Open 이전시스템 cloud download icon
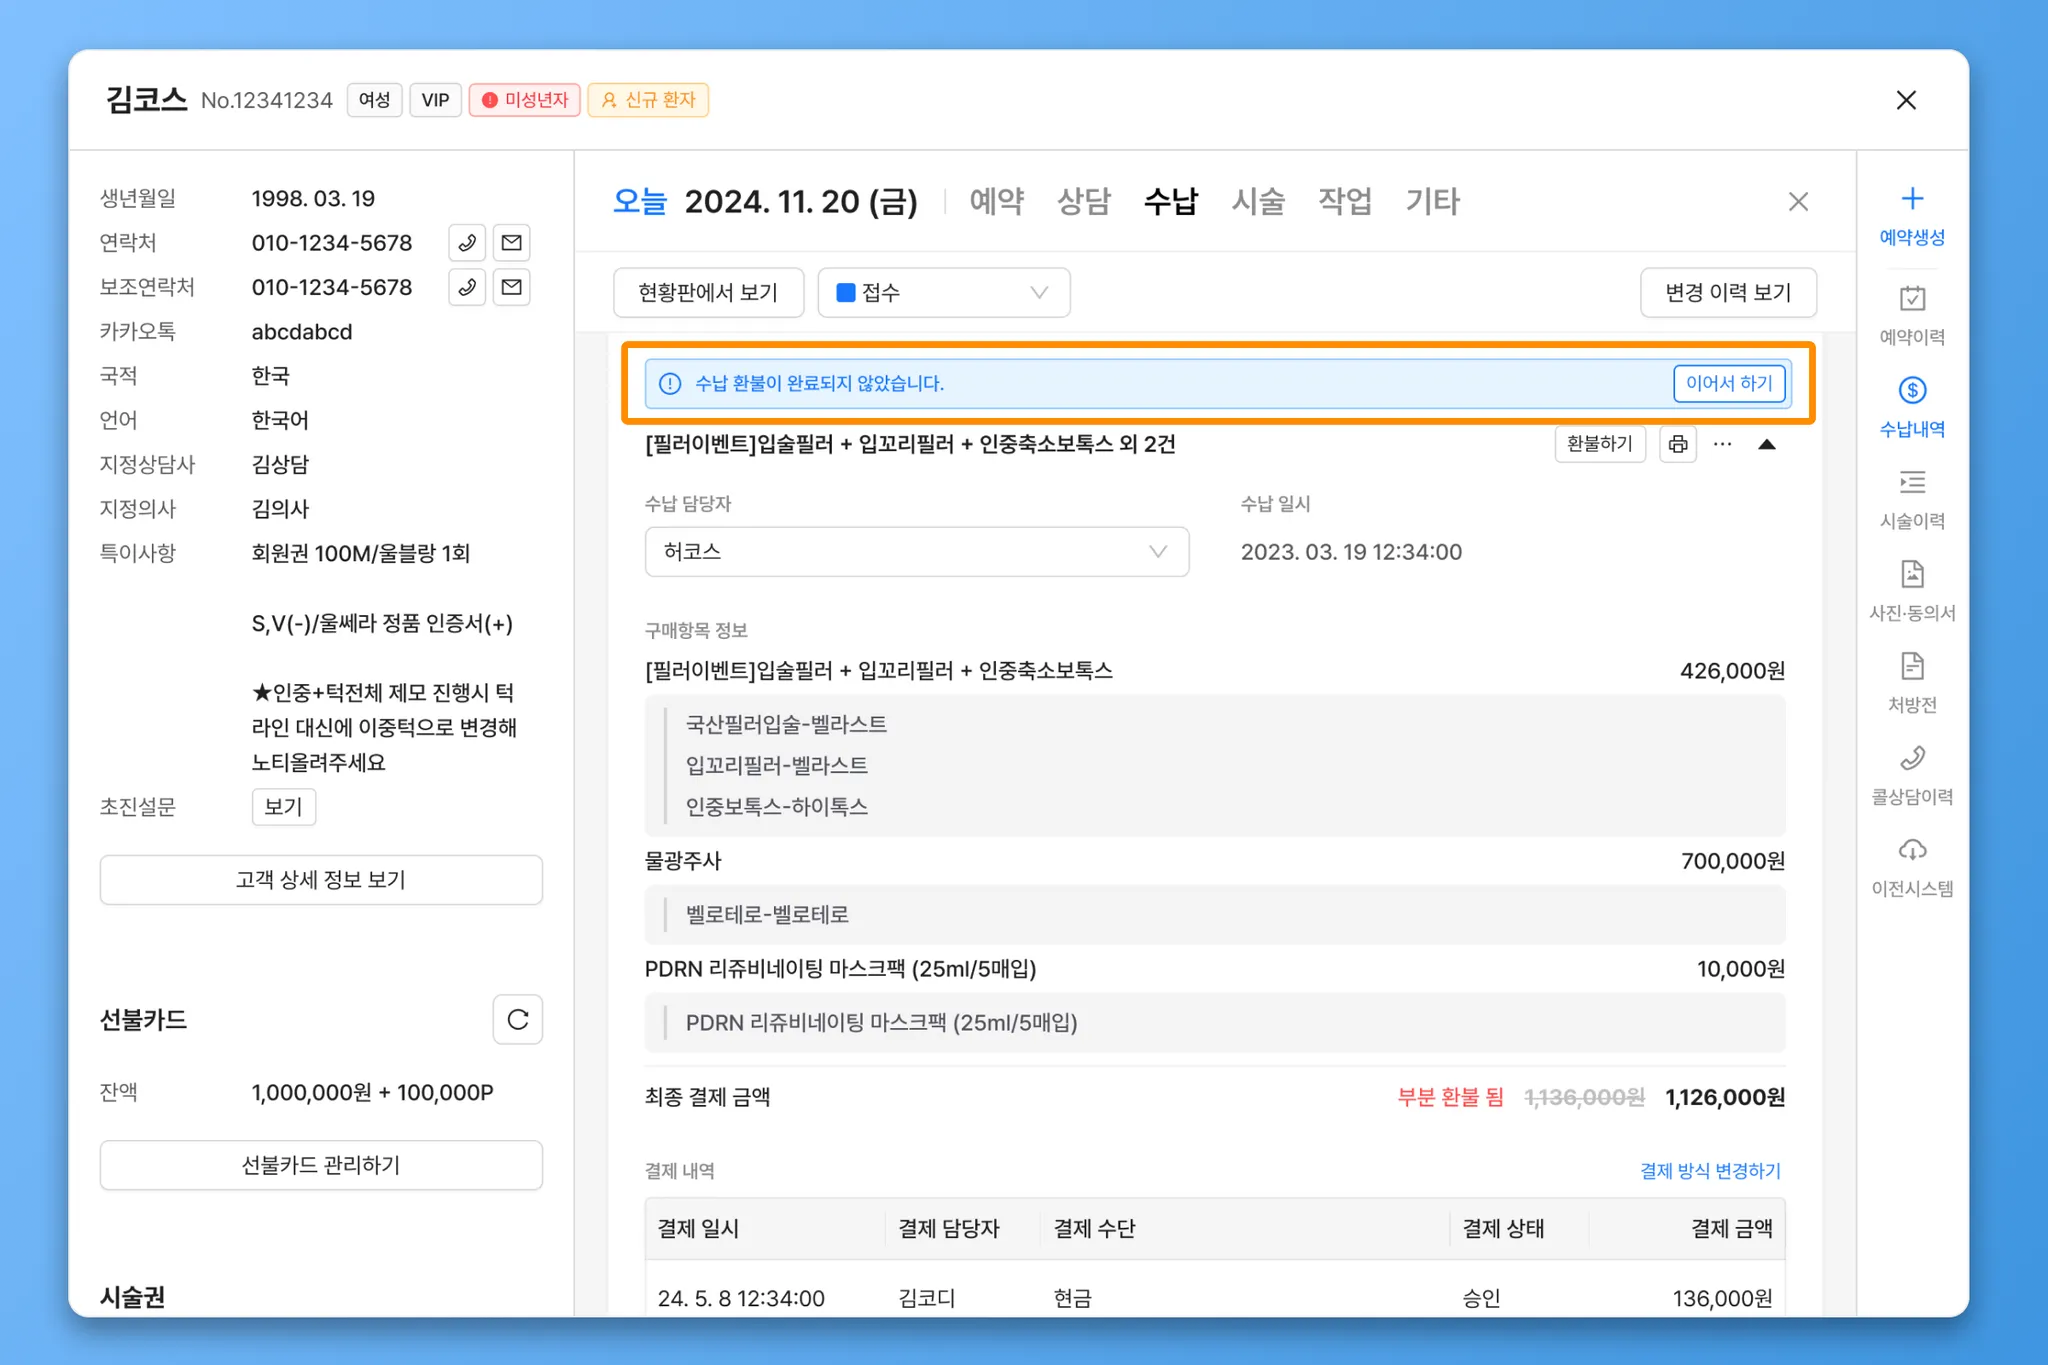 coord(1911,850)
